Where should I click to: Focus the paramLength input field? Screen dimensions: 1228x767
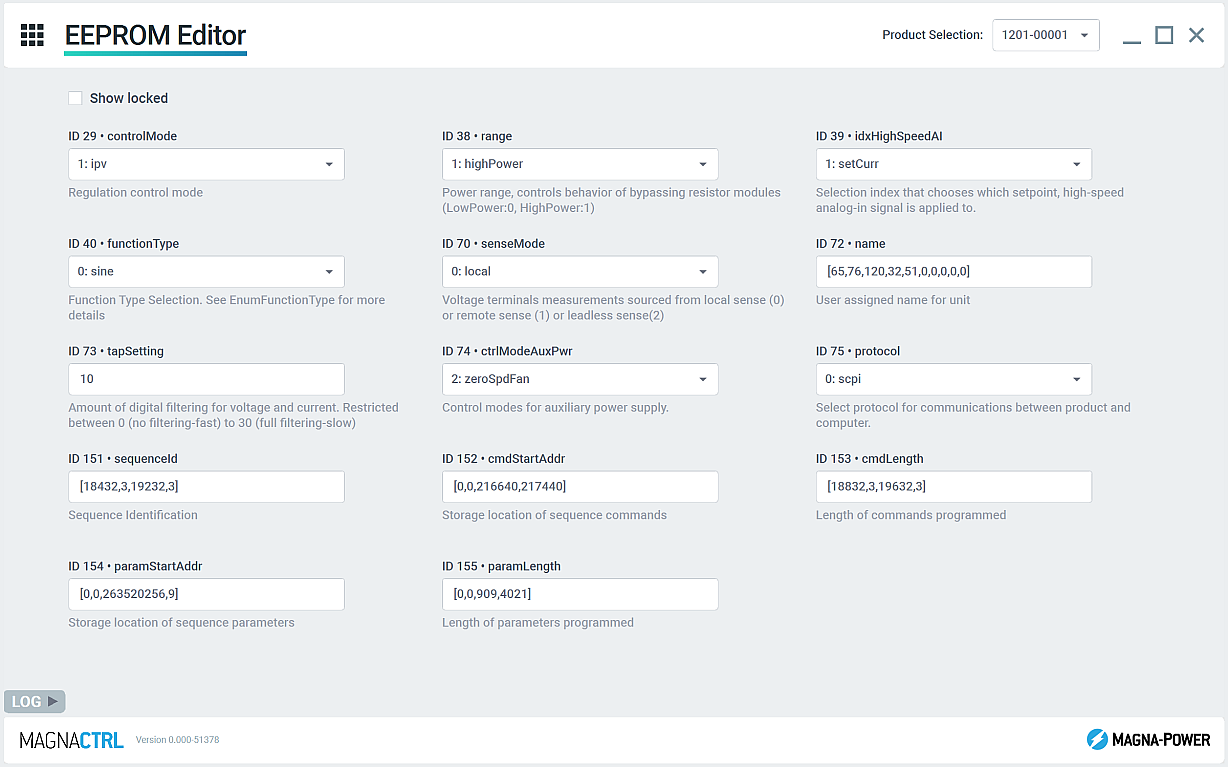(x=580, y=594)
